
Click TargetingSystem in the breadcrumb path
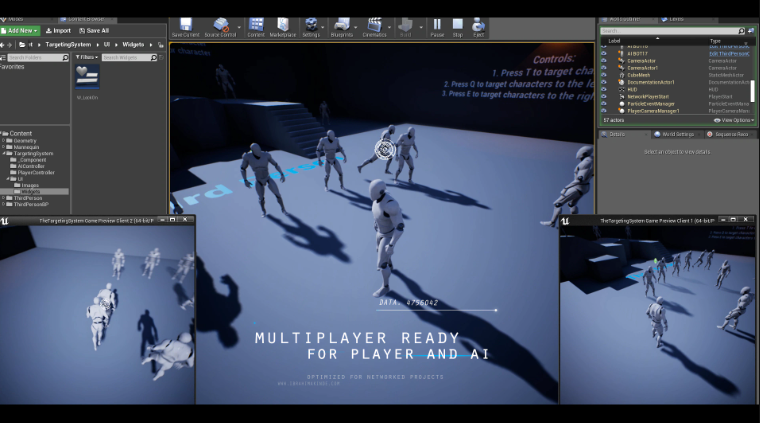tap(68, 45)
